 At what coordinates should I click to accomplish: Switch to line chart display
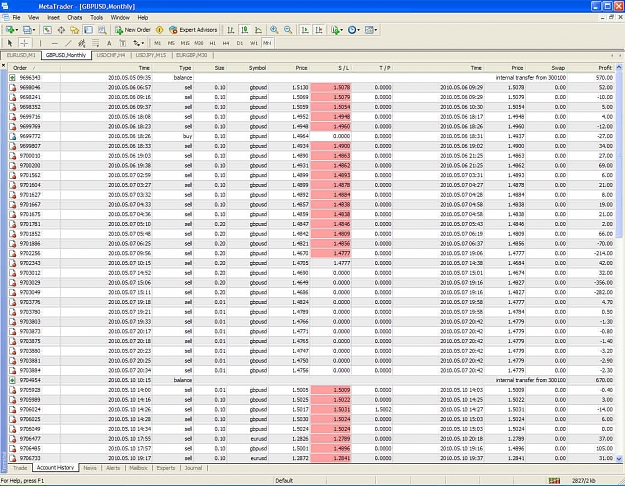coord(258,30)
